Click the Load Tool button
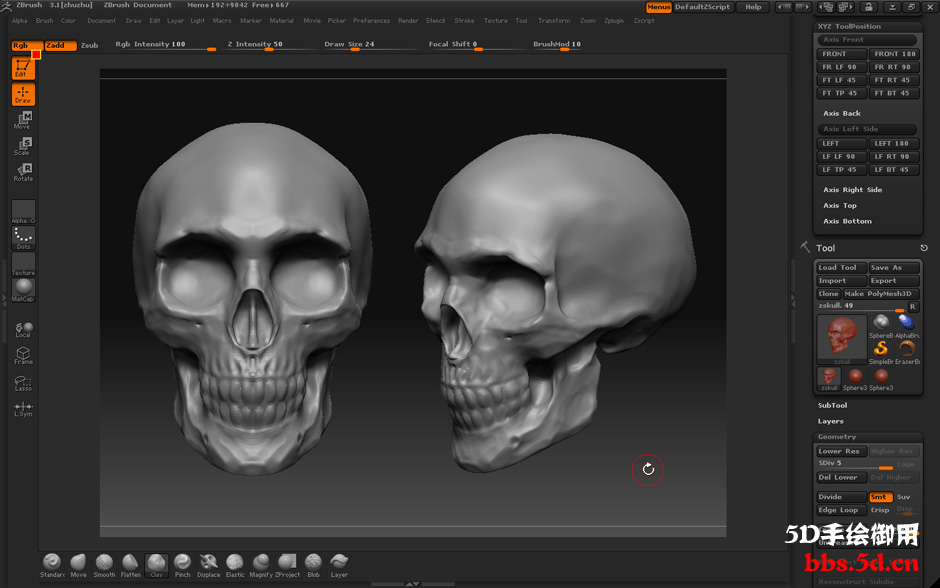Screen dimensions: 940x588 [x=841, y=268]
